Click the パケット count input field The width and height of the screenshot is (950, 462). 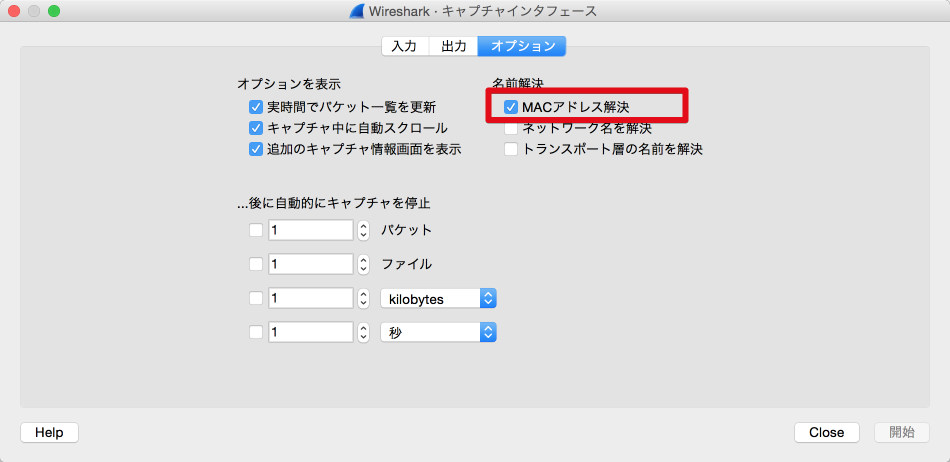click(x=311, y=230)
